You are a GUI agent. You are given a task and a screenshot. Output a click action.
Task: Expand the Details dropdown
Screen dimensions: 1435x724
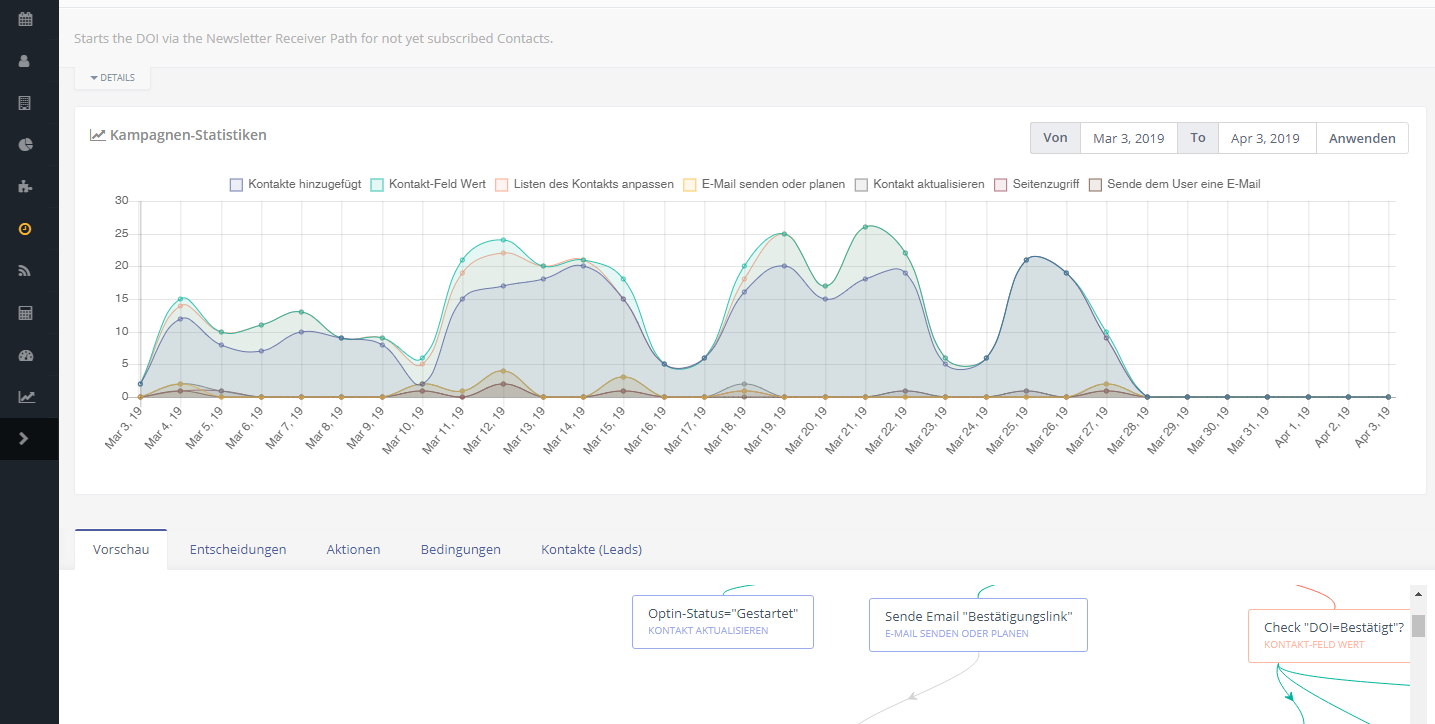click(x=112, y=78)
